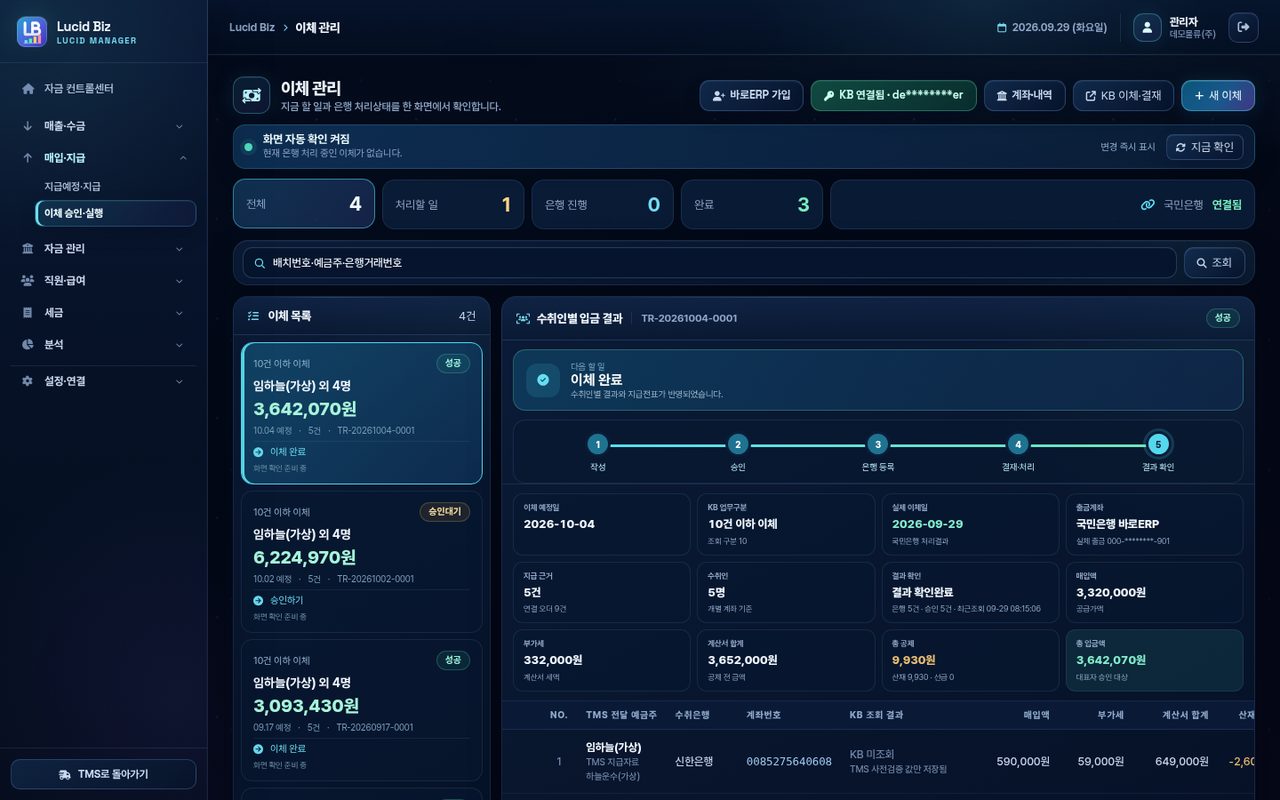Click step 3 은행 등록 in progress tracker
The width and height of the screenshot is (1280, 800).
pos(877,452)
